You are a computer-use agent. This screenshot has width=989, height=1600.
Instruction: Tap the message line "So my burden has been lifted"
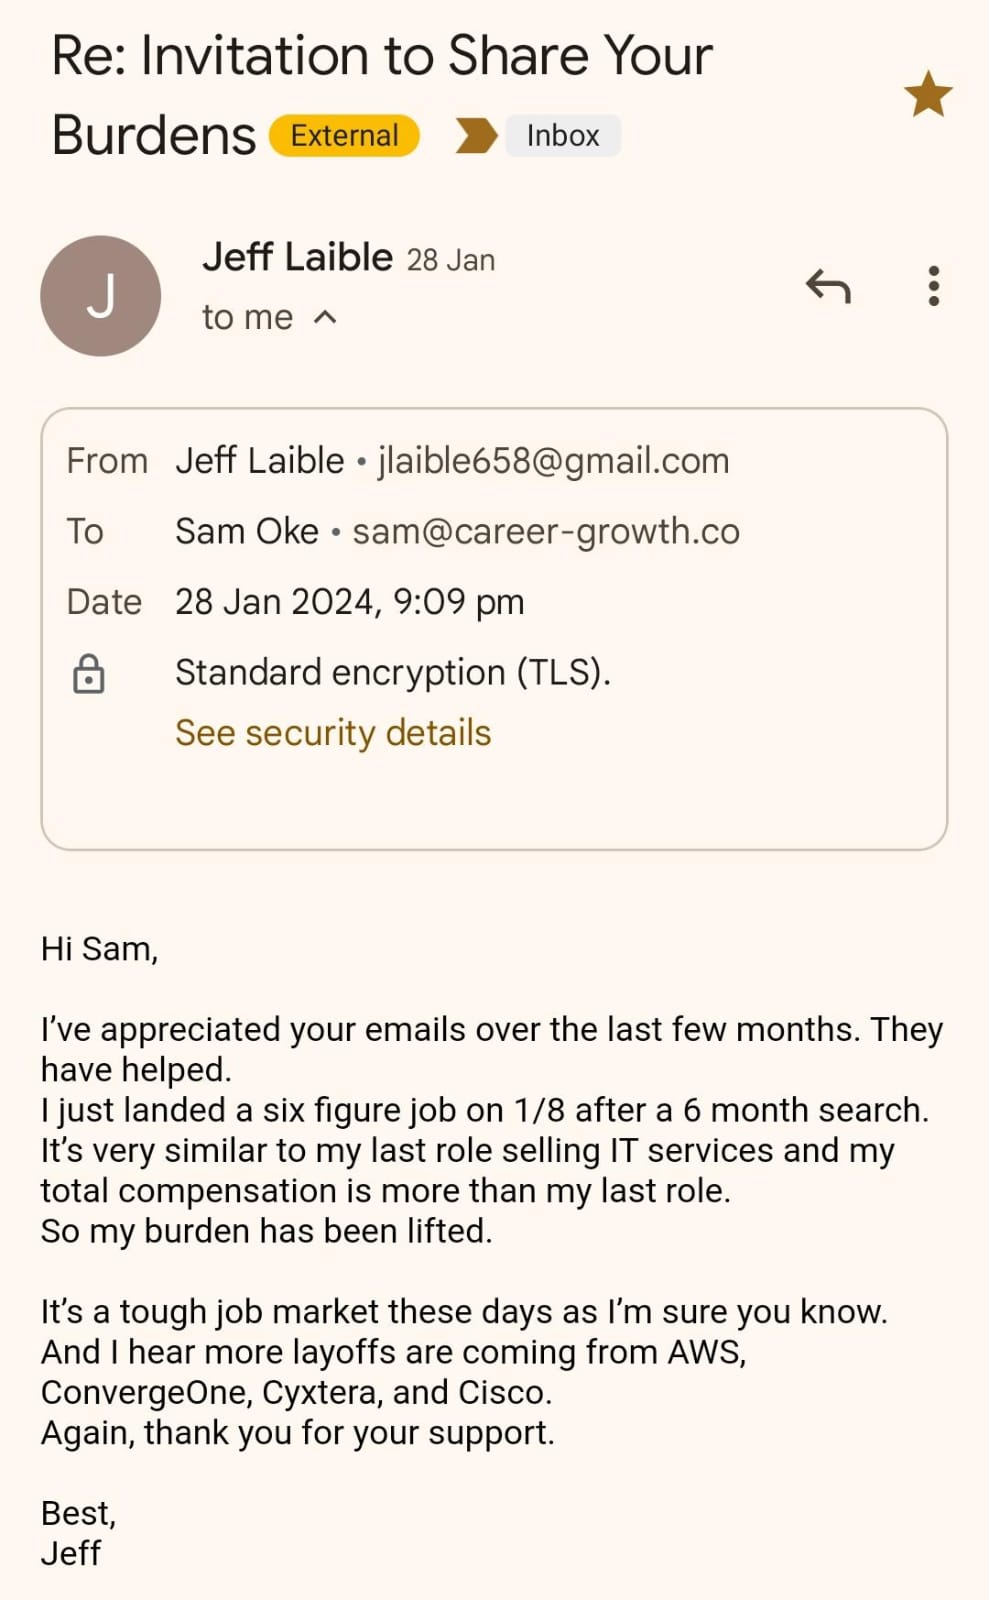(x=266, y=1231)
